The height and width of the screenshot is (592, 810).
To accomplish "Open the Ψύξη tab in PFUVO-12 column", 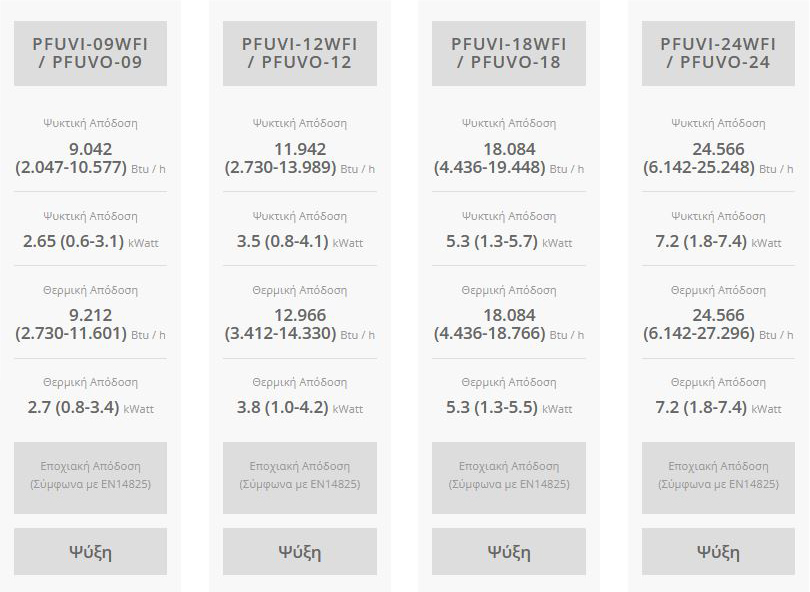I will coord(299,552).
